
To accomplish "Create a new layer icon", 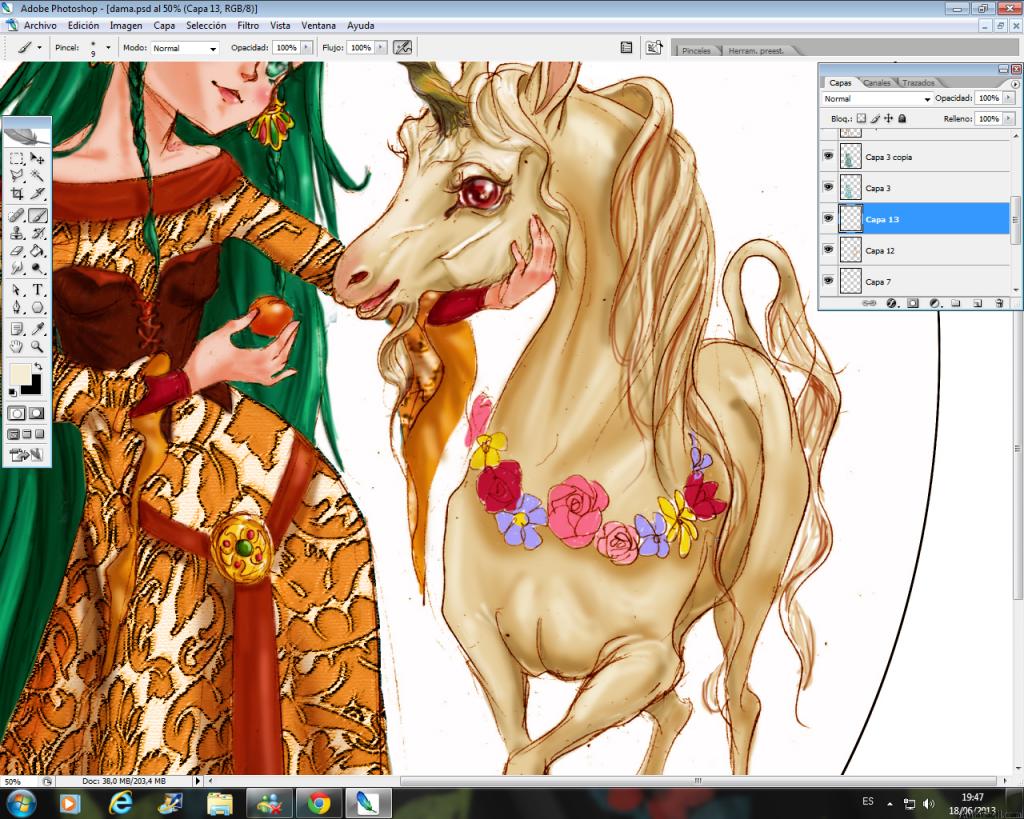I will pyautogui.click(x=978, y=303).
